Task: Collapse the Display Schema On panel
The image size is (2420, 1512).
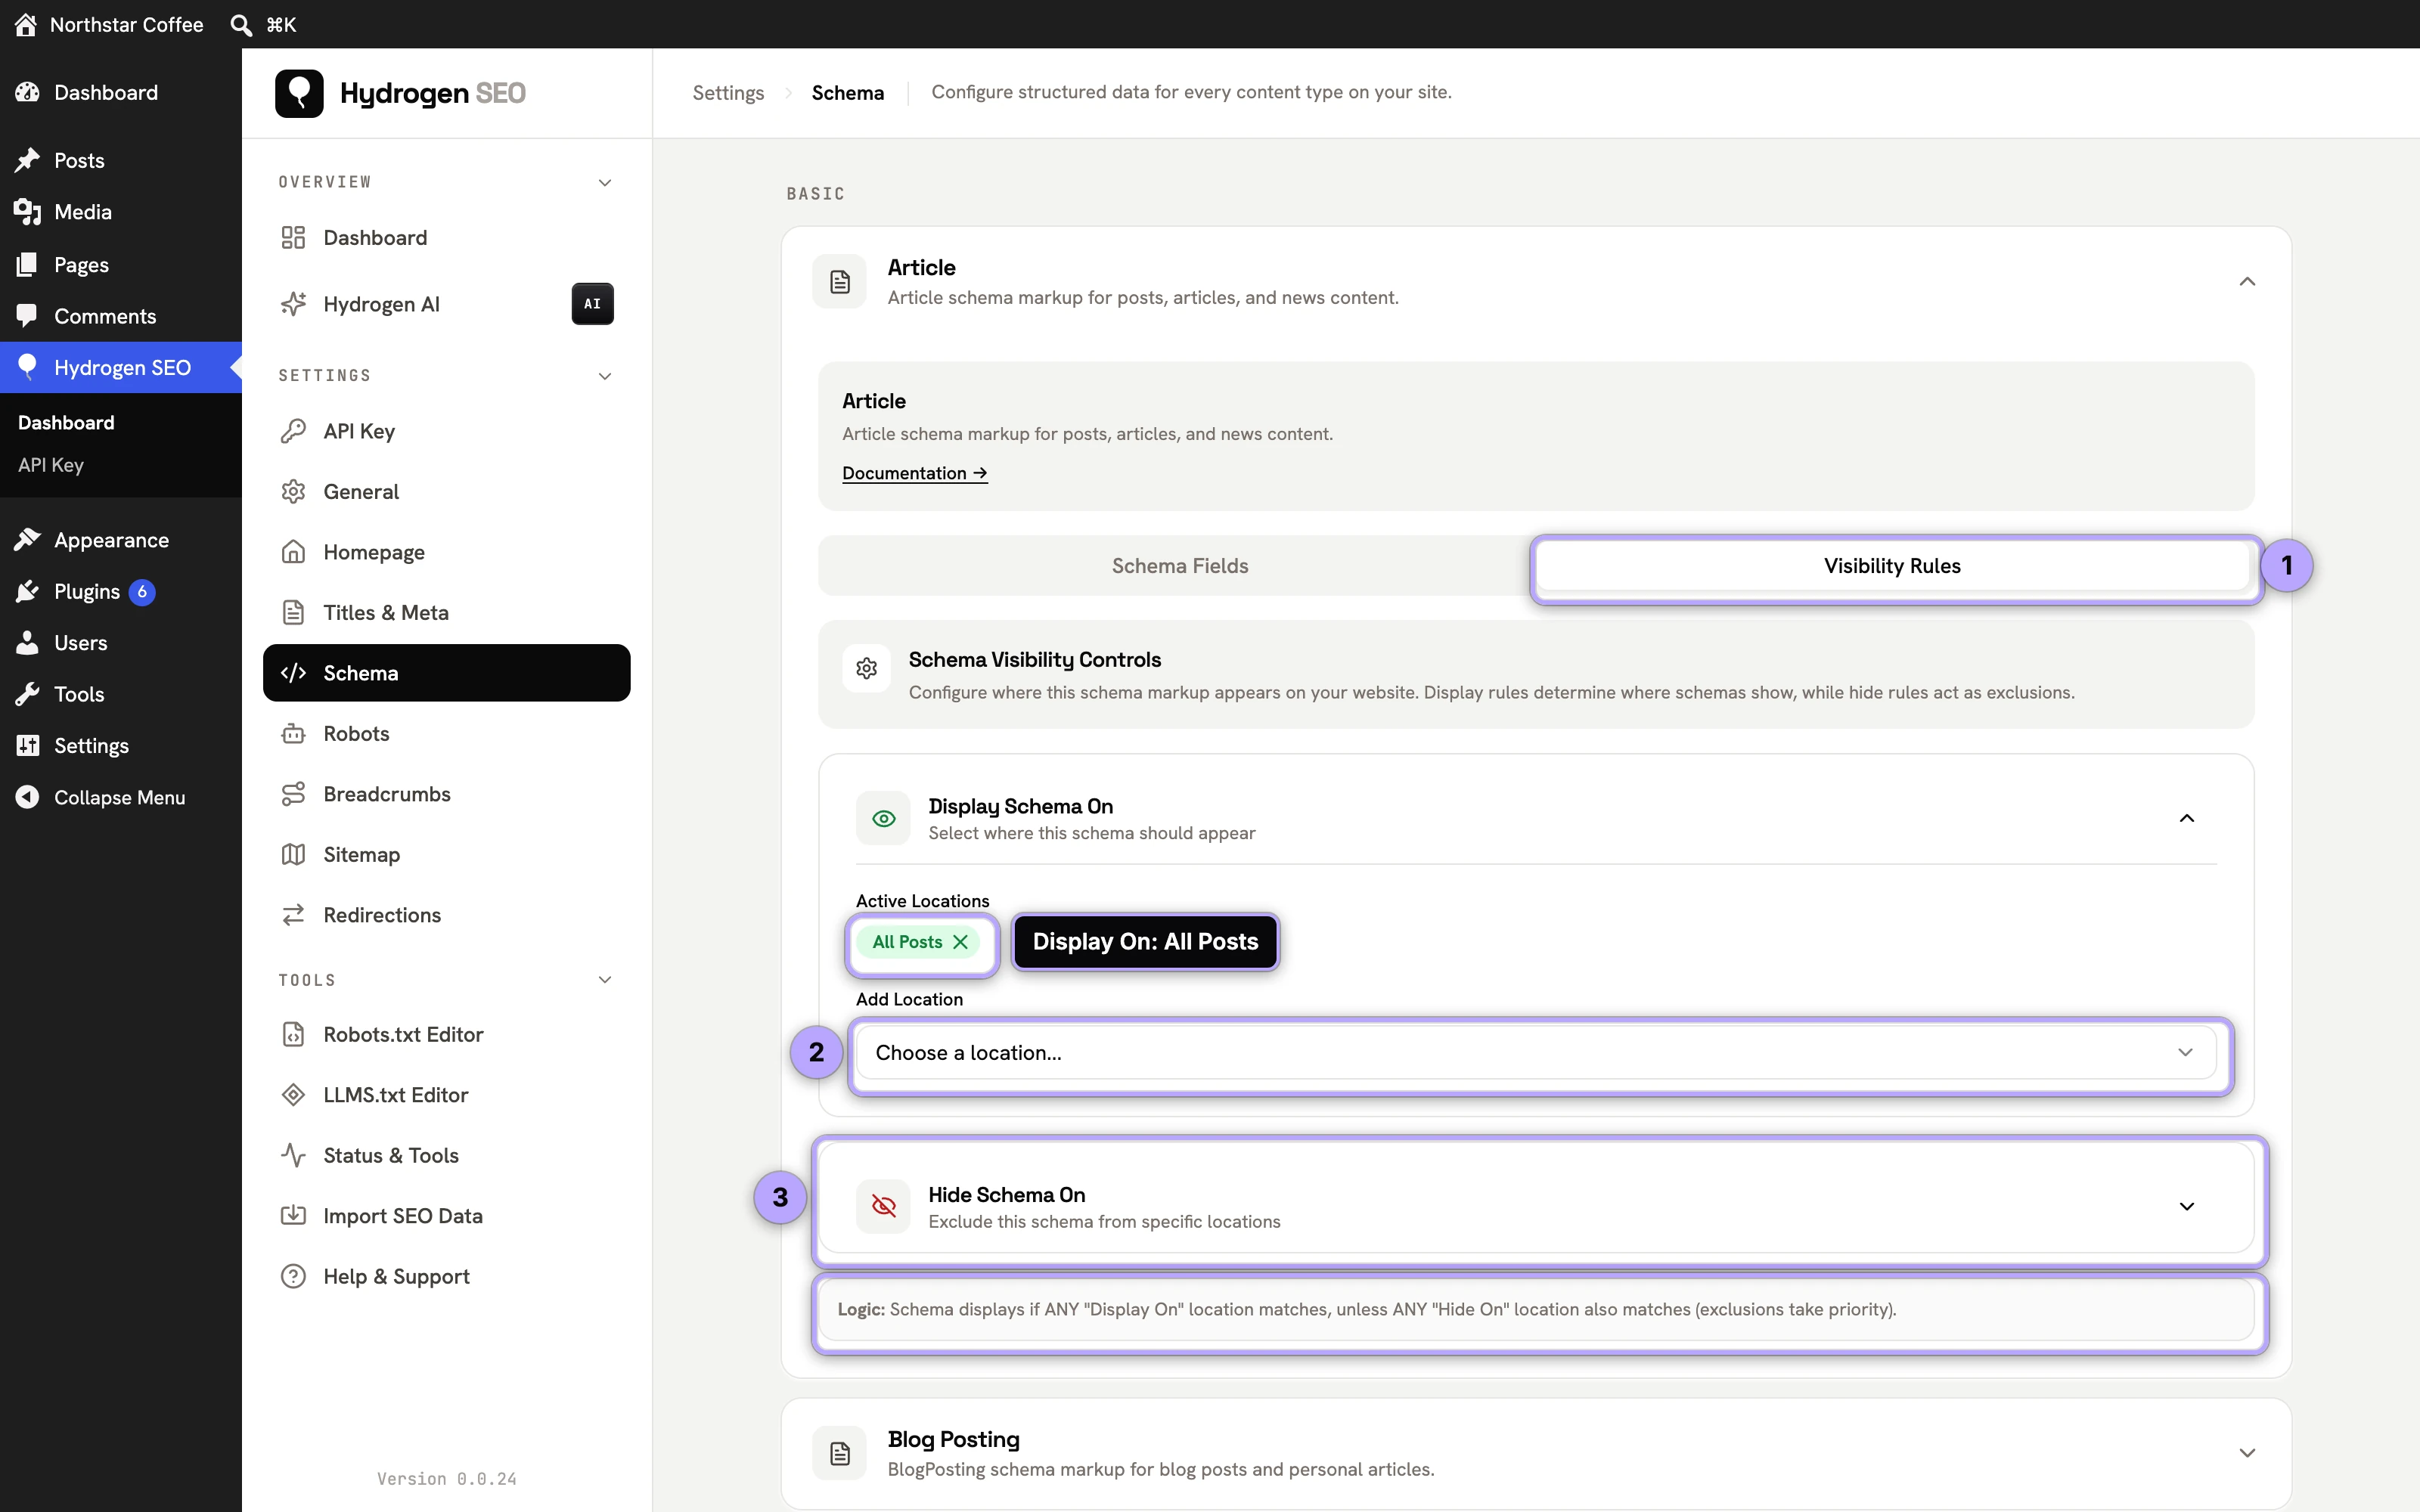Action: click(x=2187, y=818)
